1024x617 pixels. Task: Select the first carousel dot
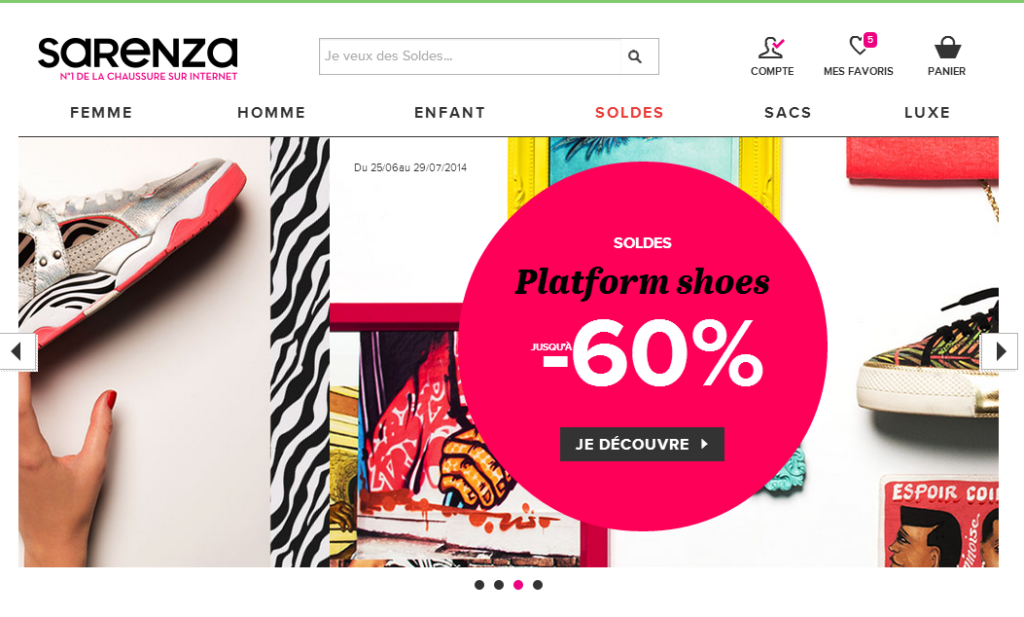coord(479,585)
